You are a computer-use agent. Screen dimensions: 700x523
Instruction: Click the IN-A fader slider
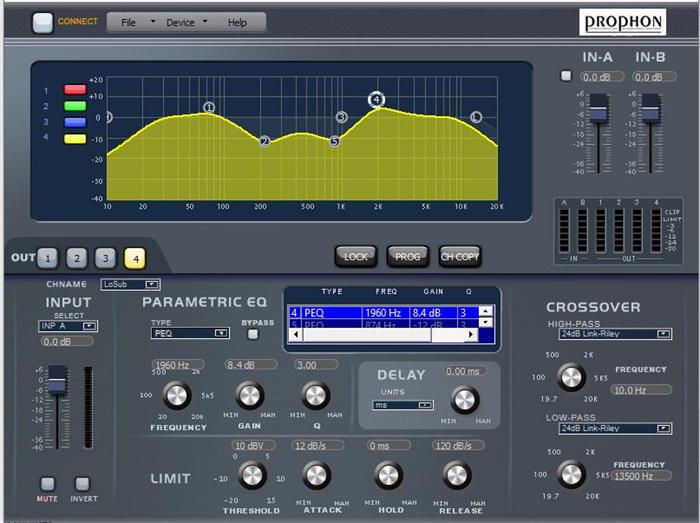(598, 109)
